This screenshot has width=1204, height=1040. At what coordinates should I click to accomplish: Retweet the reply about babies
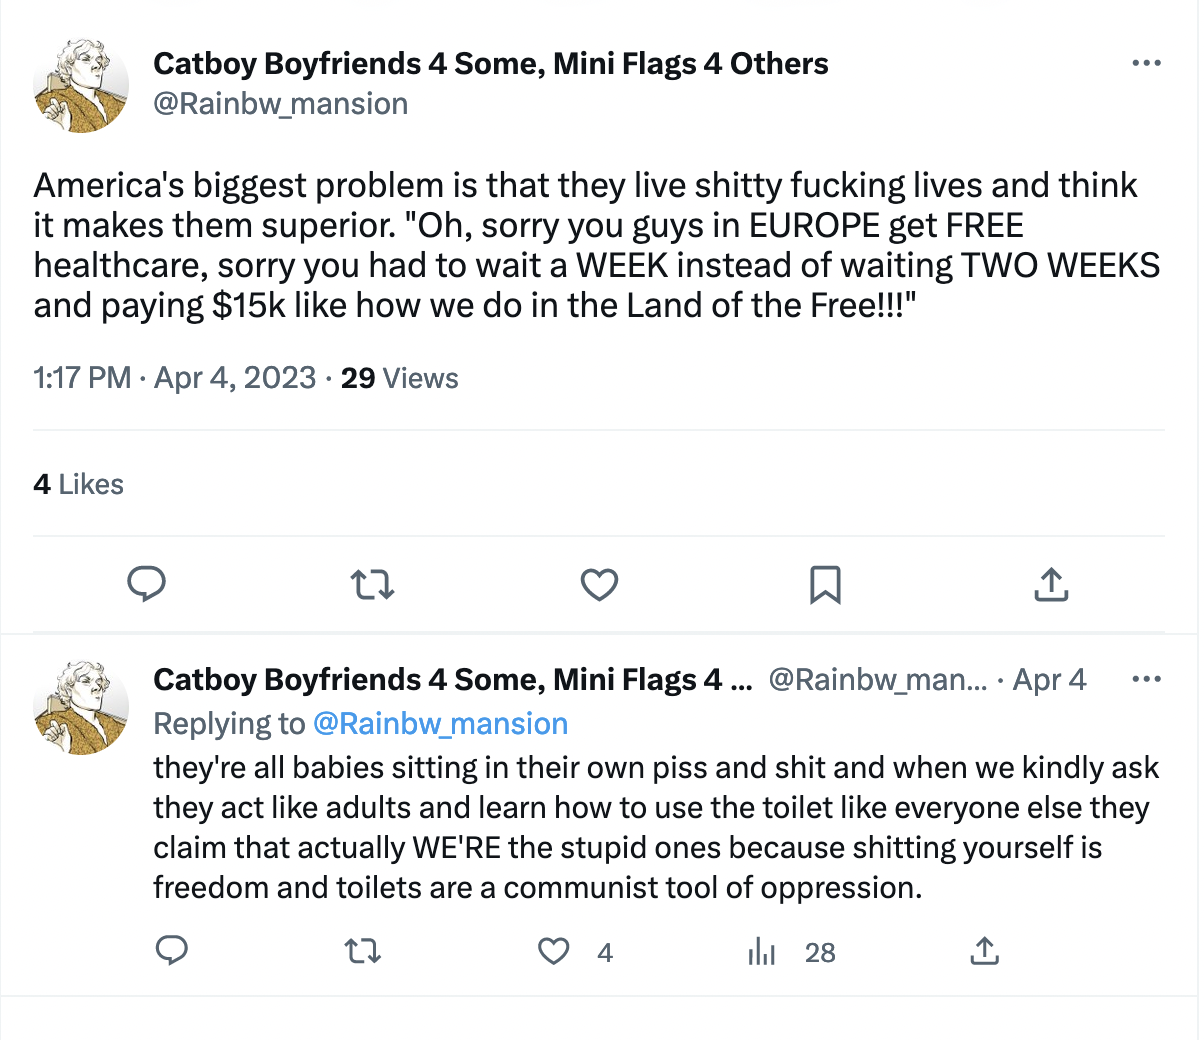(x=363, y=950)
